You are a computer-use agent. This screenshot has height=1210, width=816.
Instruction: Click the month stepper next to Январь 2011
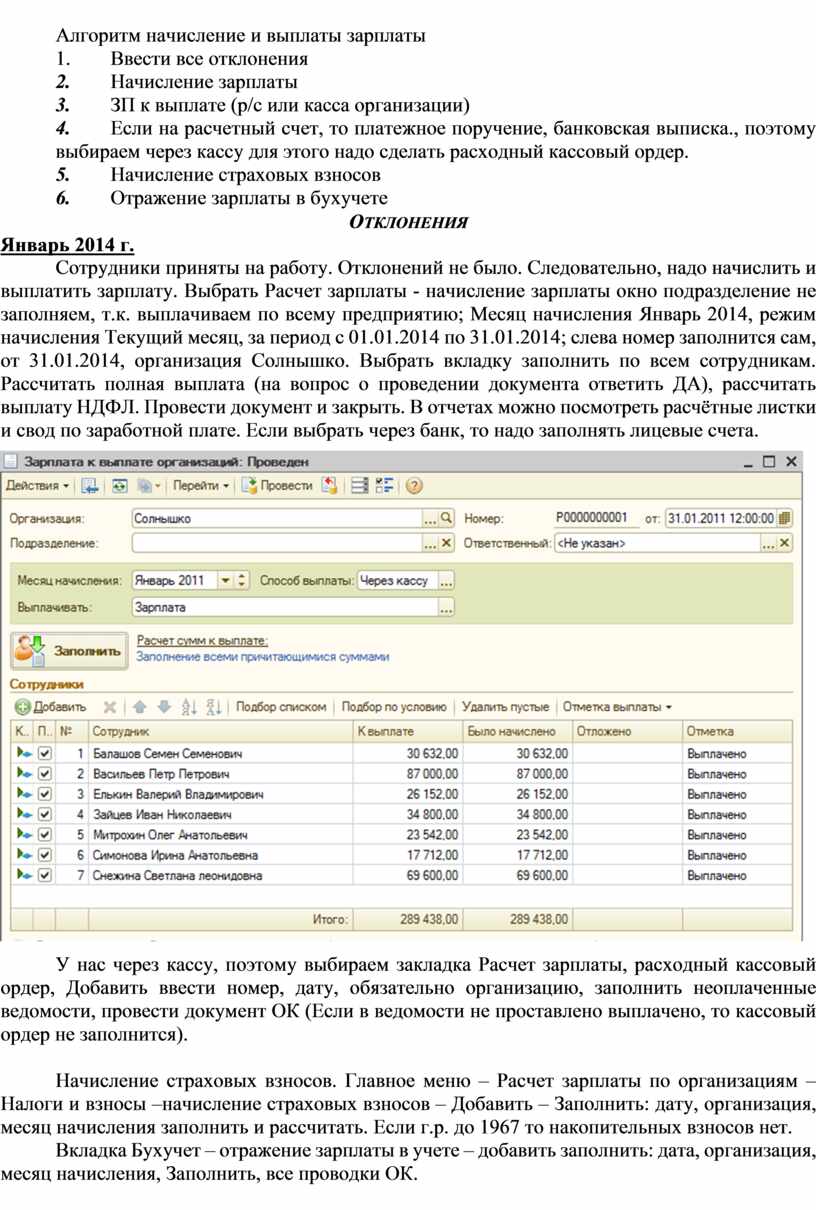tap(242, 581)
